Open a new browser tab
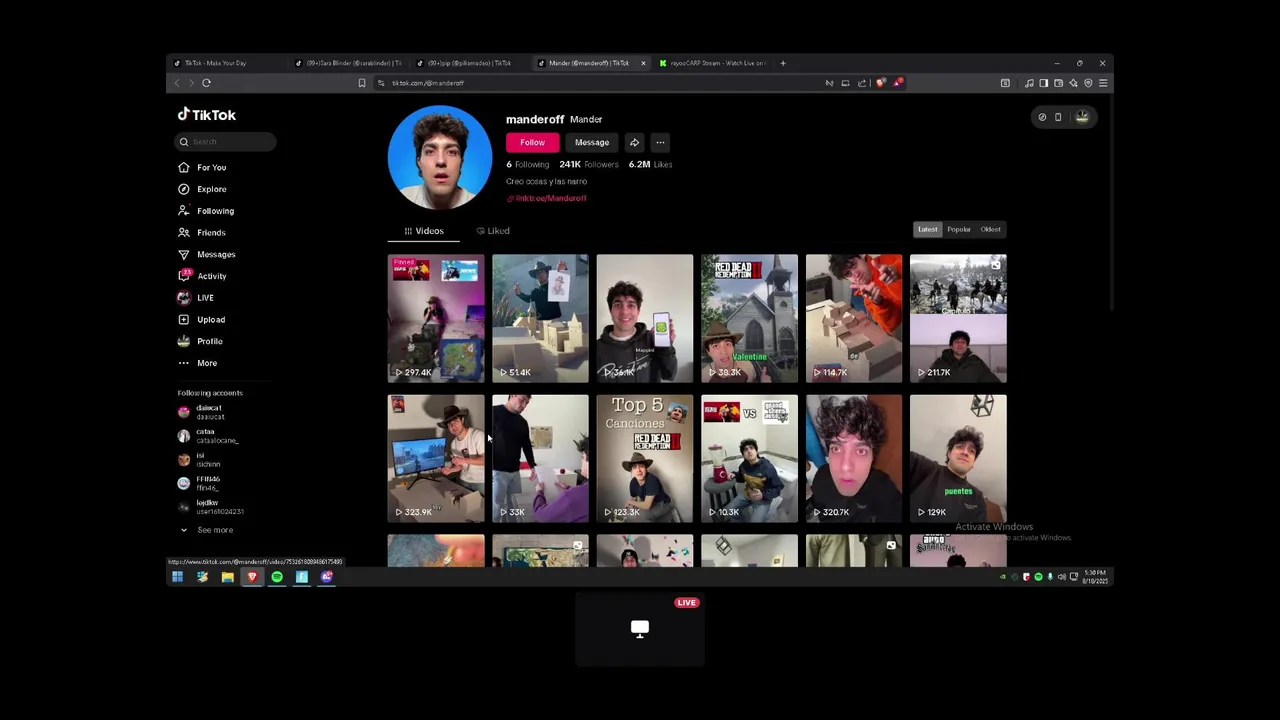Screen dimensions: 1280x720 point(783,63)
